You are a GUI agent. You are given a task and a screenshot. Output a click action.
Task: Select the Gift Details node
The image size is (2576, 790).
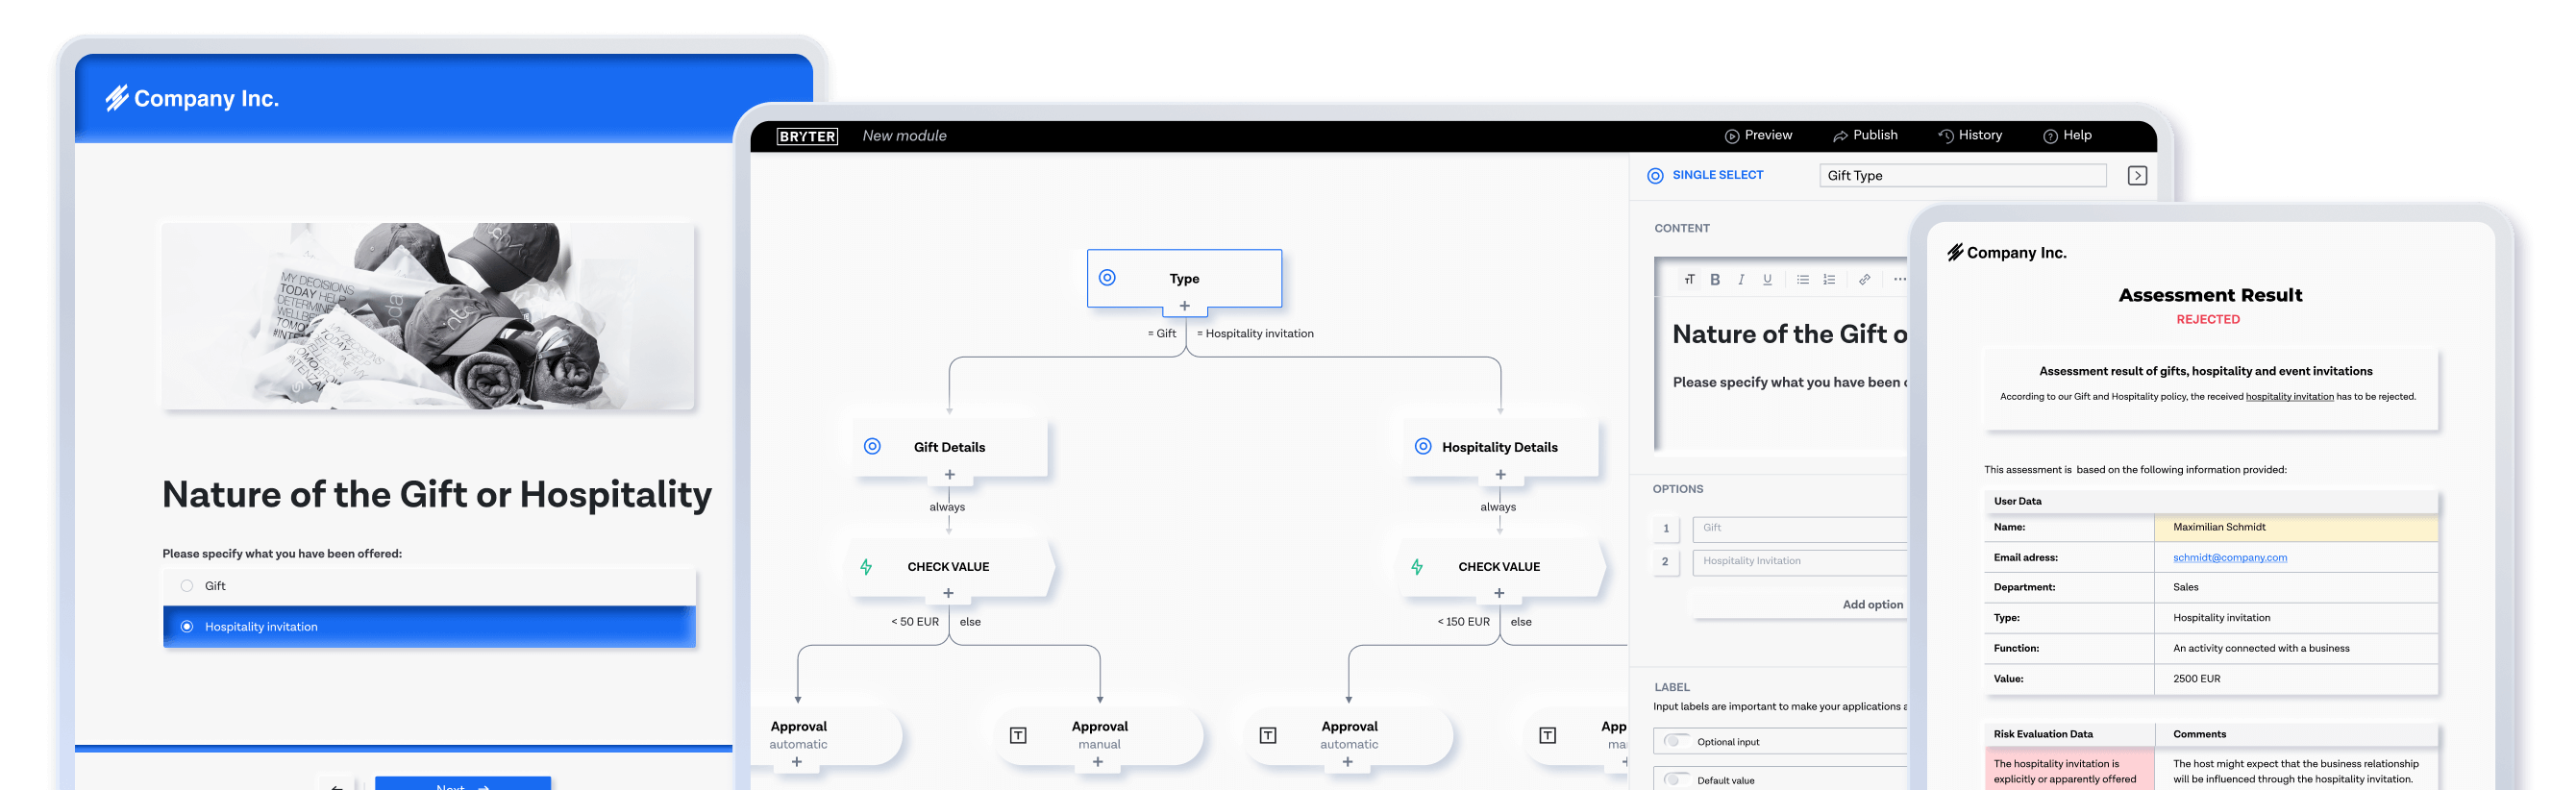coord(949,447)
